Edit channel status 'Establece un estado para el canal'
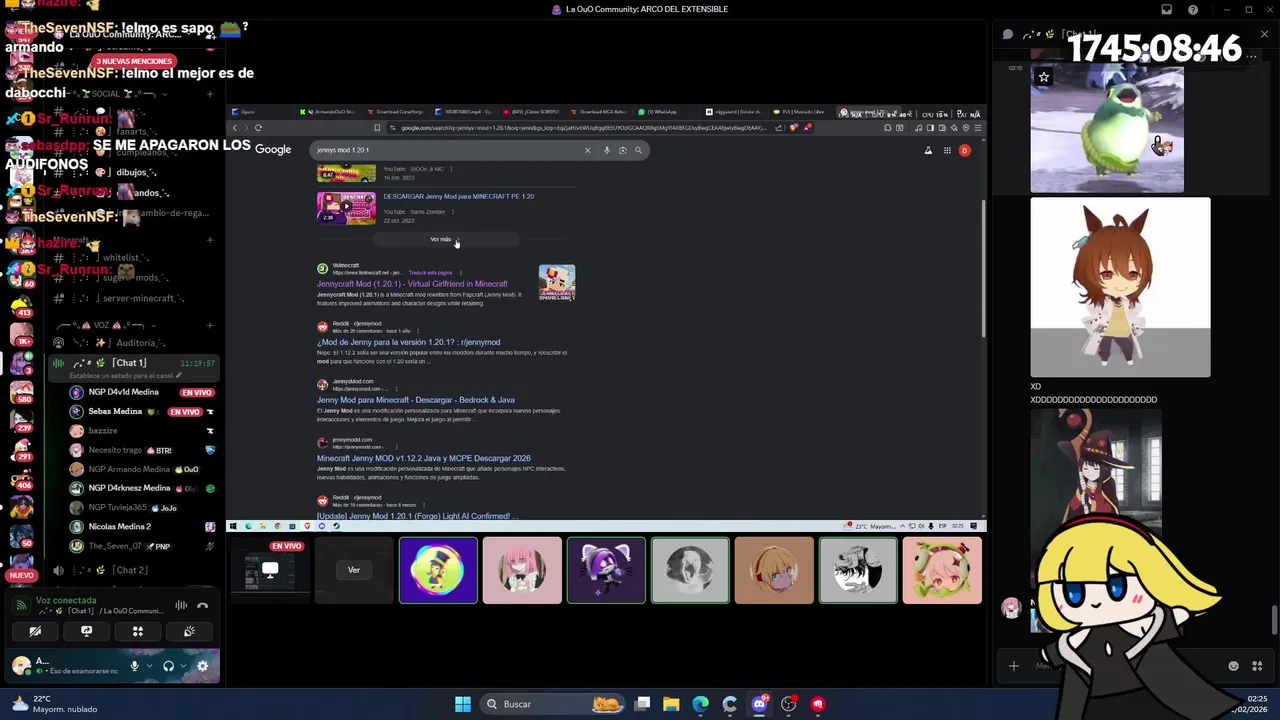The height and width of the screenshot is (720, 1280). (x=125, y=376)
